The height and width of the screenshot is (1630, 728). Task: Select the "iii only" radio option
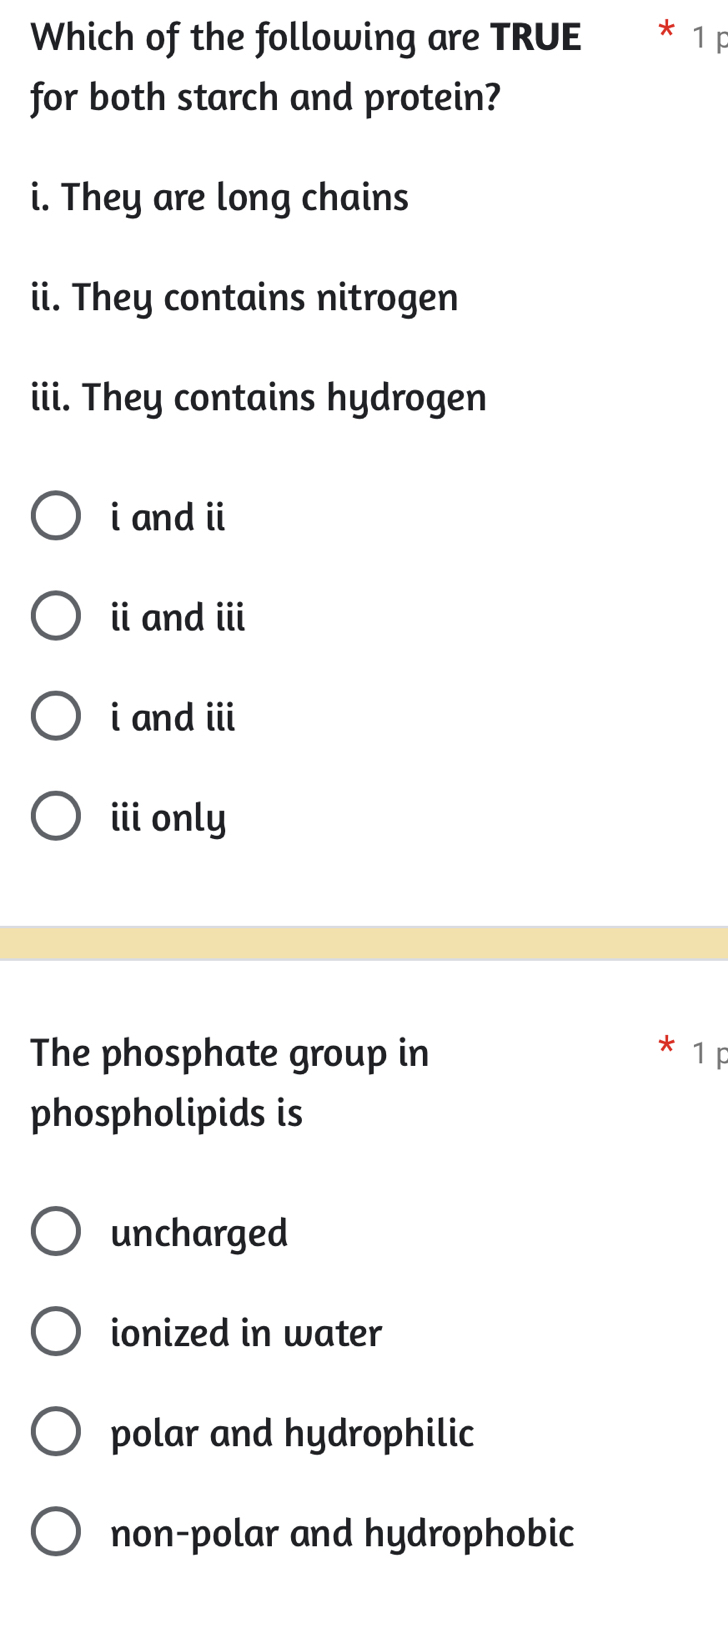point(57,815)
